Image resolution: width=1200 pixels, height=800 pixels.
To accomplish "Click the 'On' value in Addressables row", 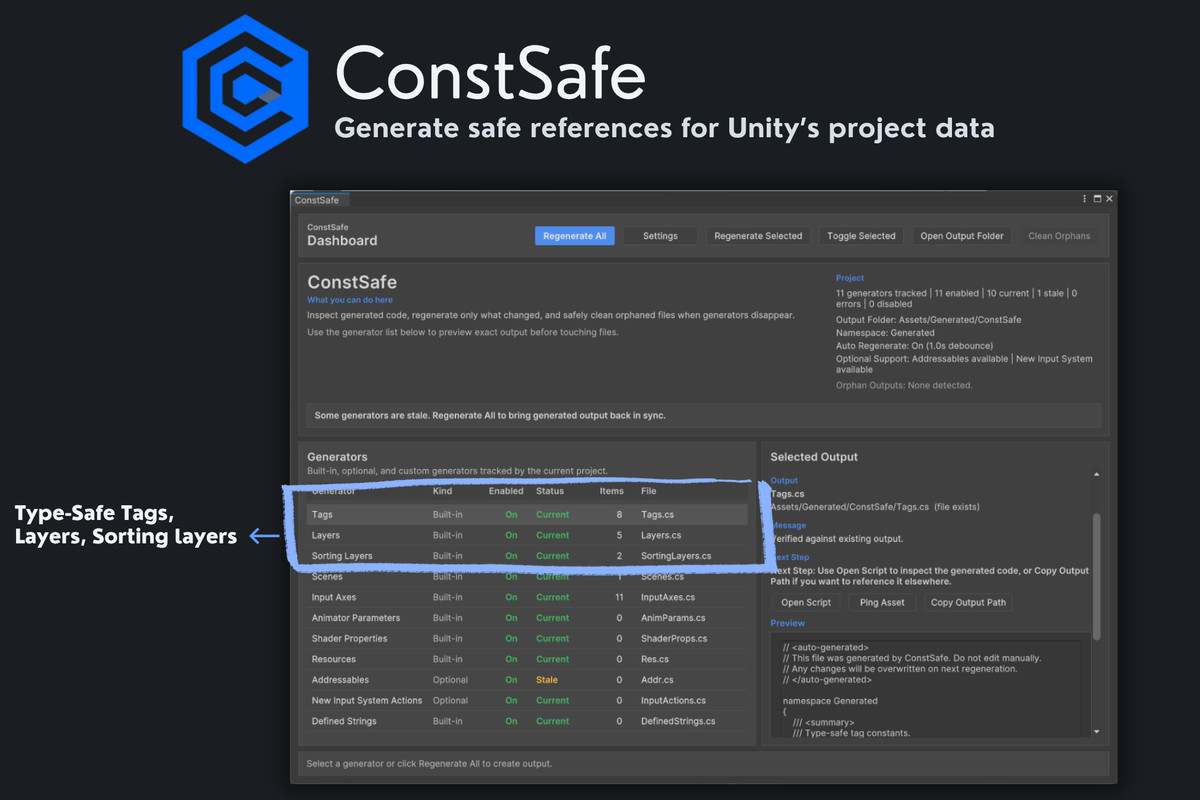I will coord(511,680).
